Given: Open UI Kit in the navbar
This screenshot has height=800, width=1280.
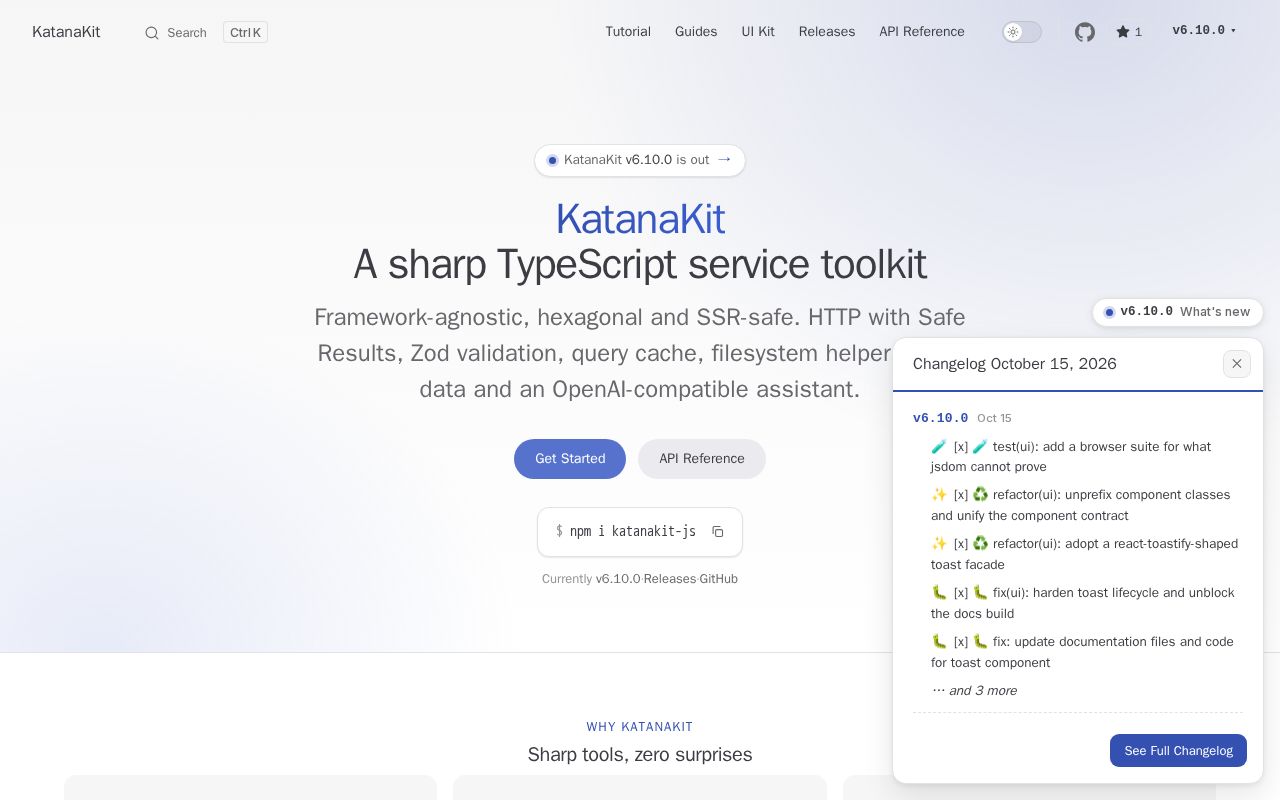Looking at the screenshot, I should click(758, 32).
